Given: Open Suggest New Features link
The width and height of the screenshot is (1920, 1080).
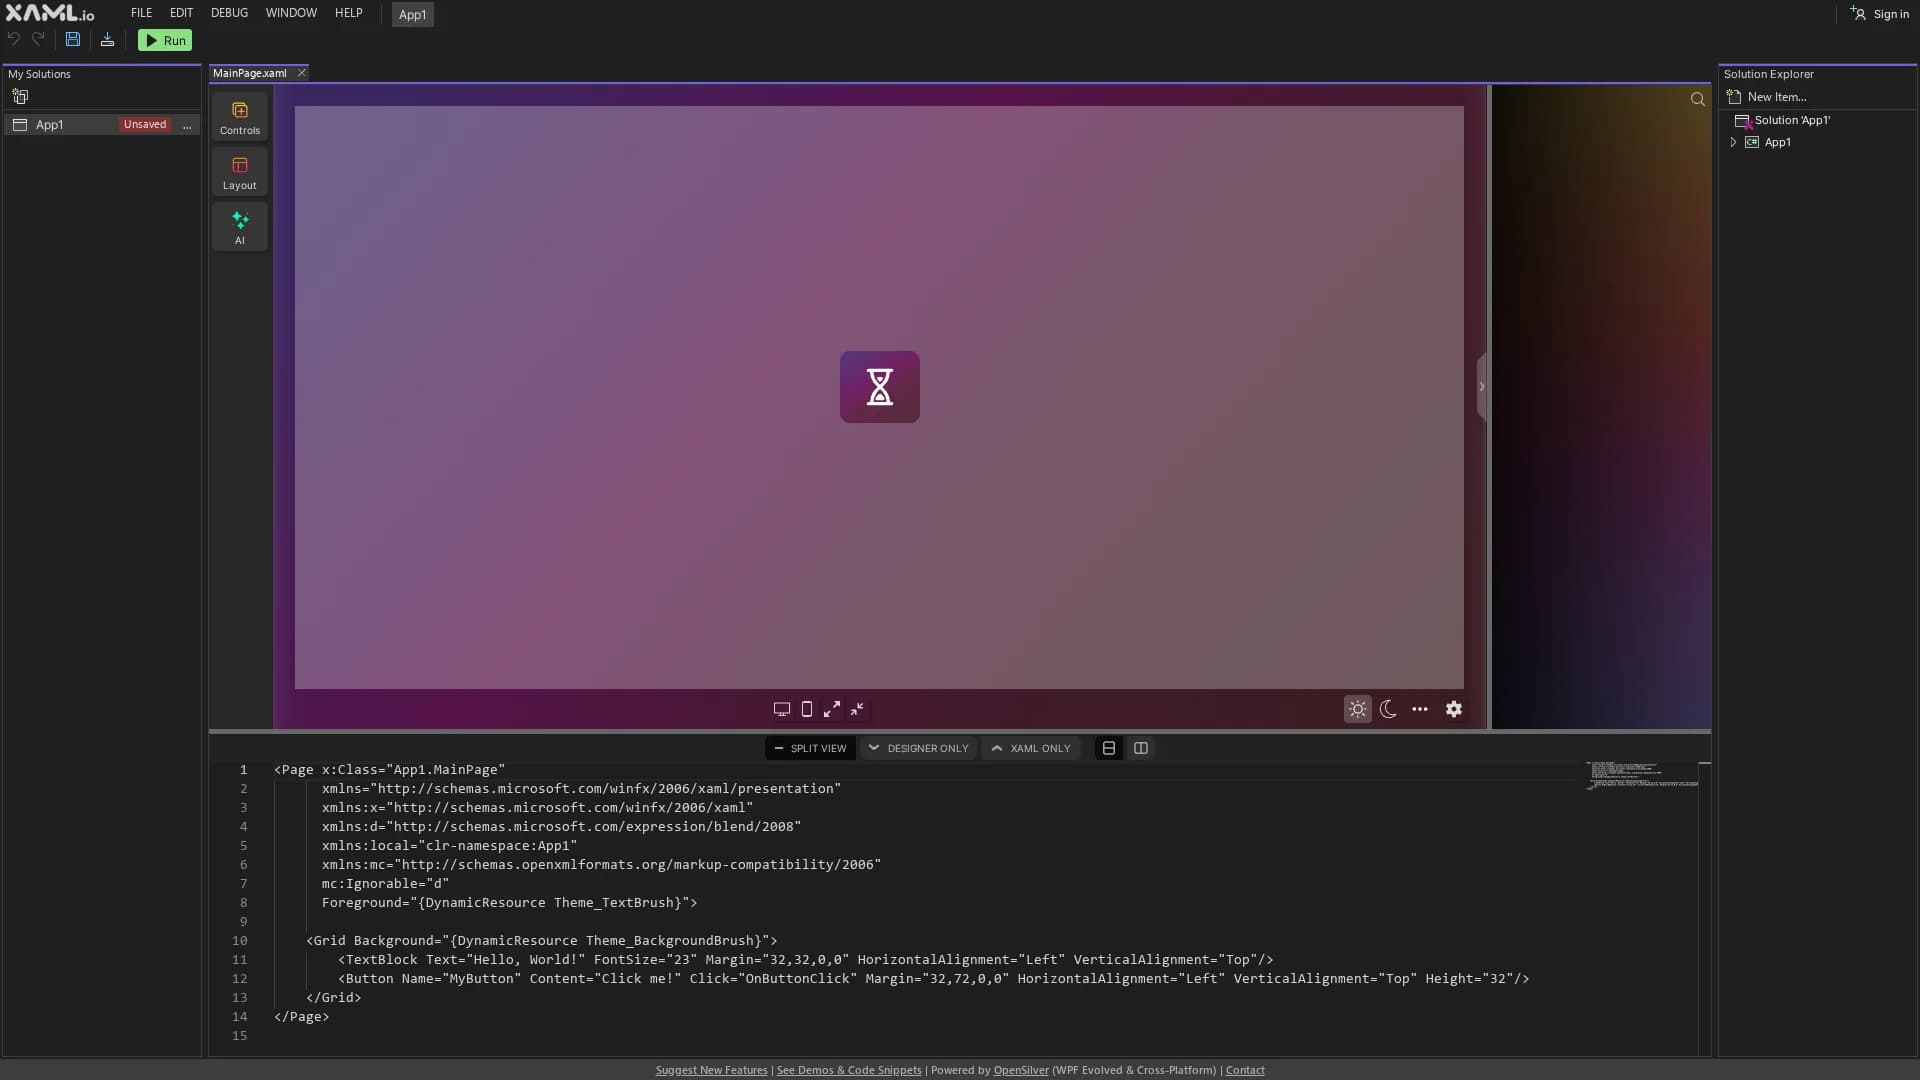Looking at the screenshot, I should click(x=712, y=1070).
